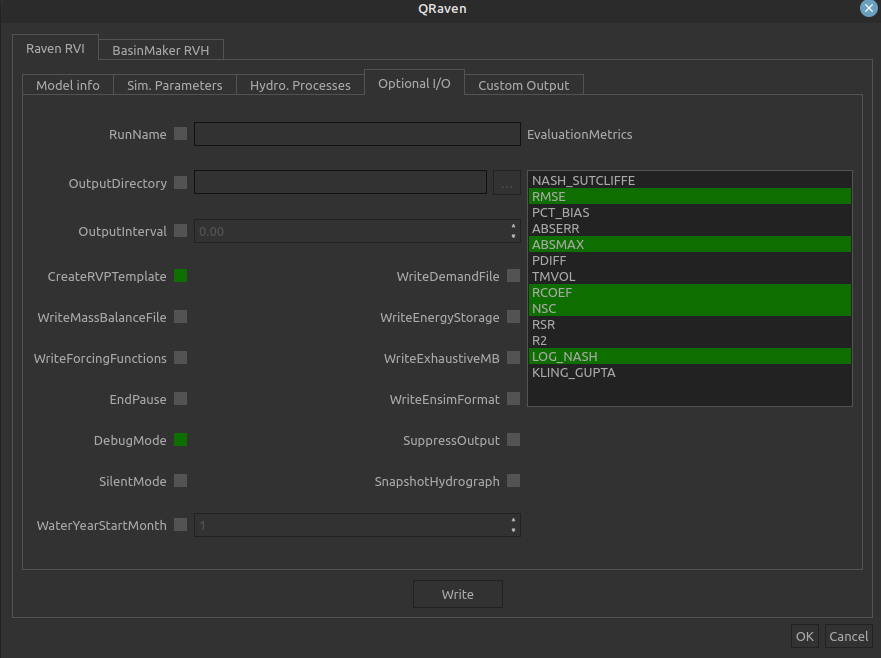Uncheck the CreateRVPTemplate checkbox
Image resolution: width=881 pixels, height=658 pixels.
tap(180, 276)
